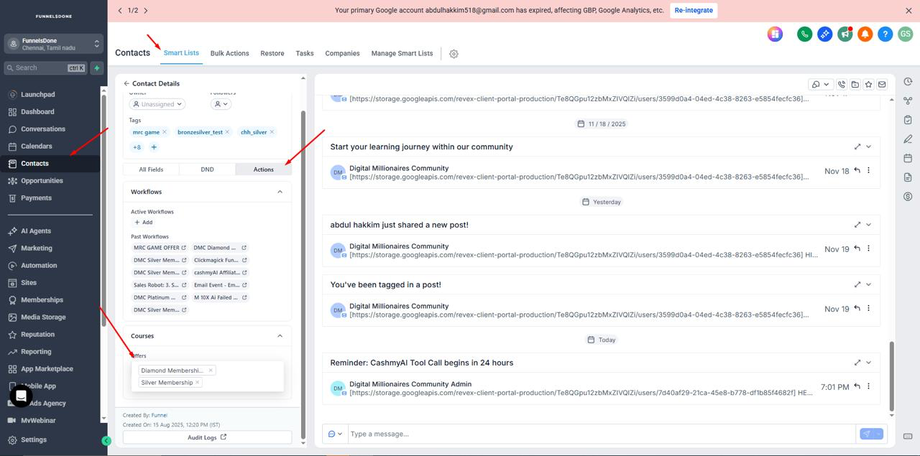Remove the chh_silver tag
Screen dimensions: 920x456
tap(272, 132)
